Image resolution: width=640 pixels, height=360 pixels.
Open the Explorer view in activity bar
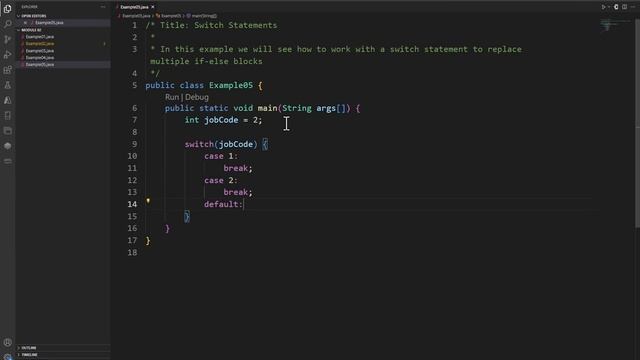coord(7,9)
